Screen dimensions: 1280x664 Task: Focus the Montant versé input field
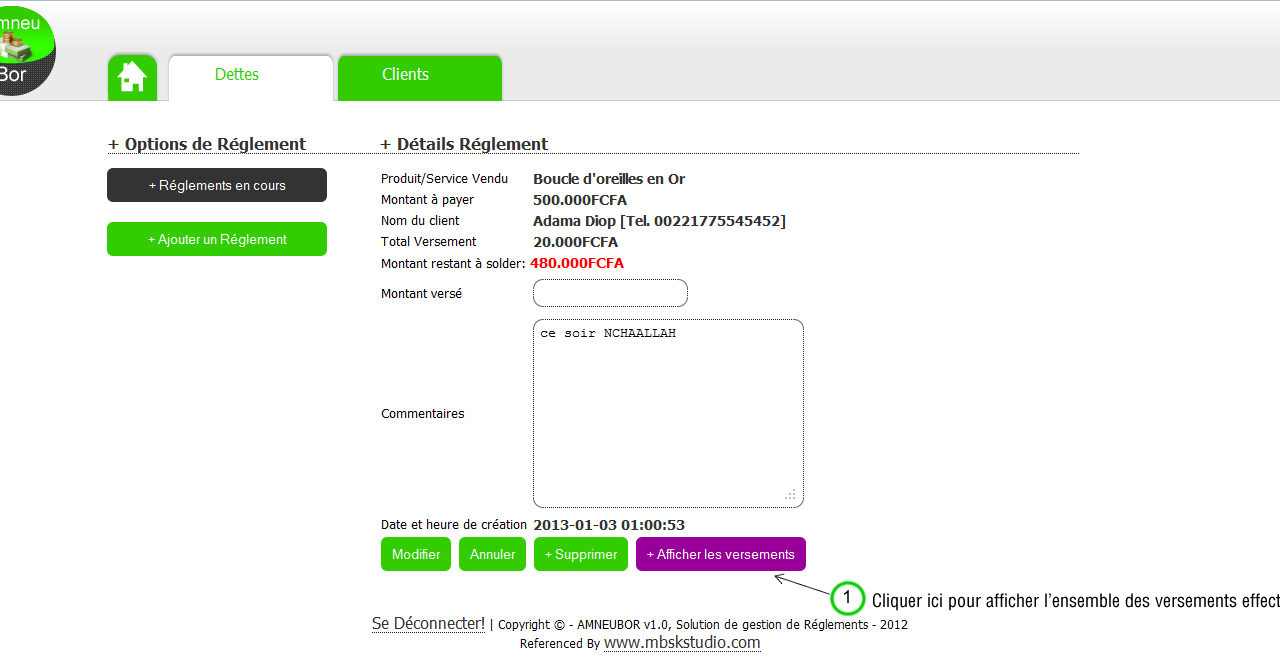[610, 293]
